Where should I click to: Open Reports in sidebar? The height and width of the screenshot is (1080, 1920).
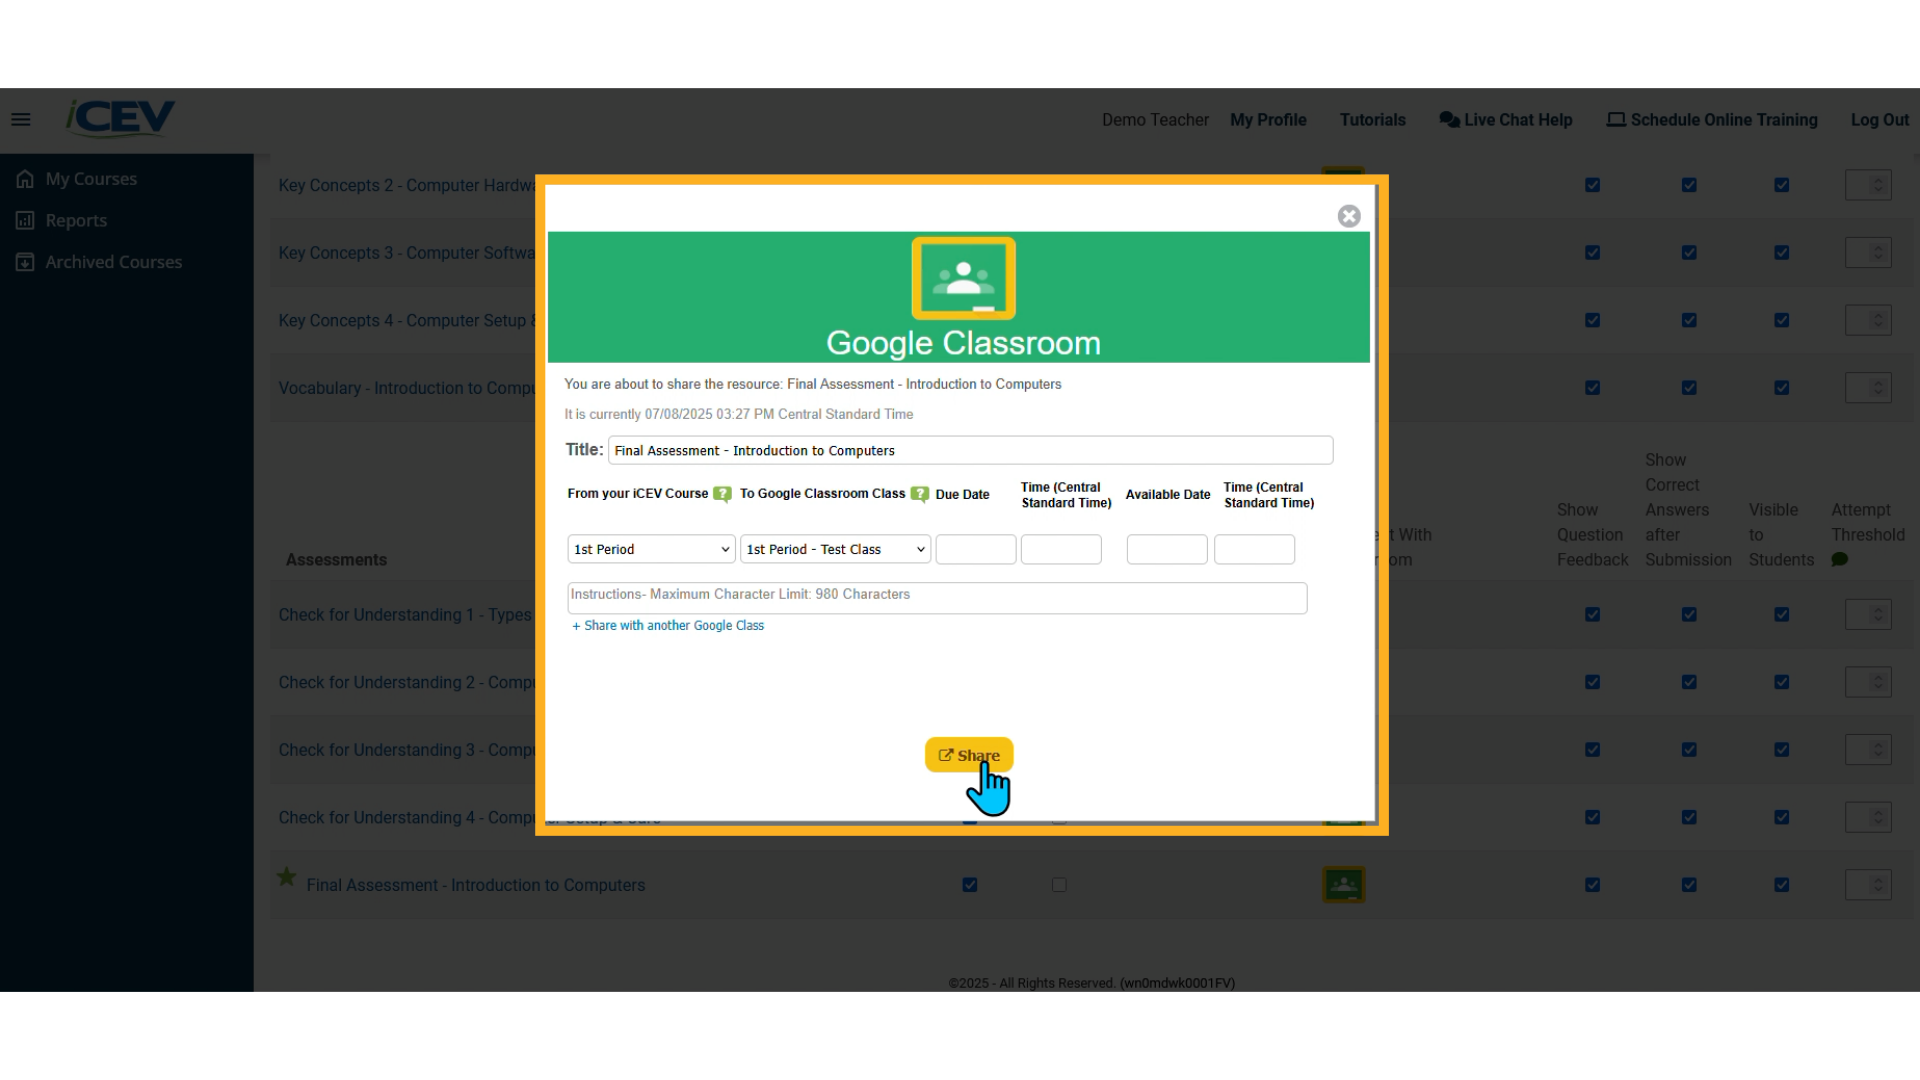pyautogui.click(x=76, y=220)
